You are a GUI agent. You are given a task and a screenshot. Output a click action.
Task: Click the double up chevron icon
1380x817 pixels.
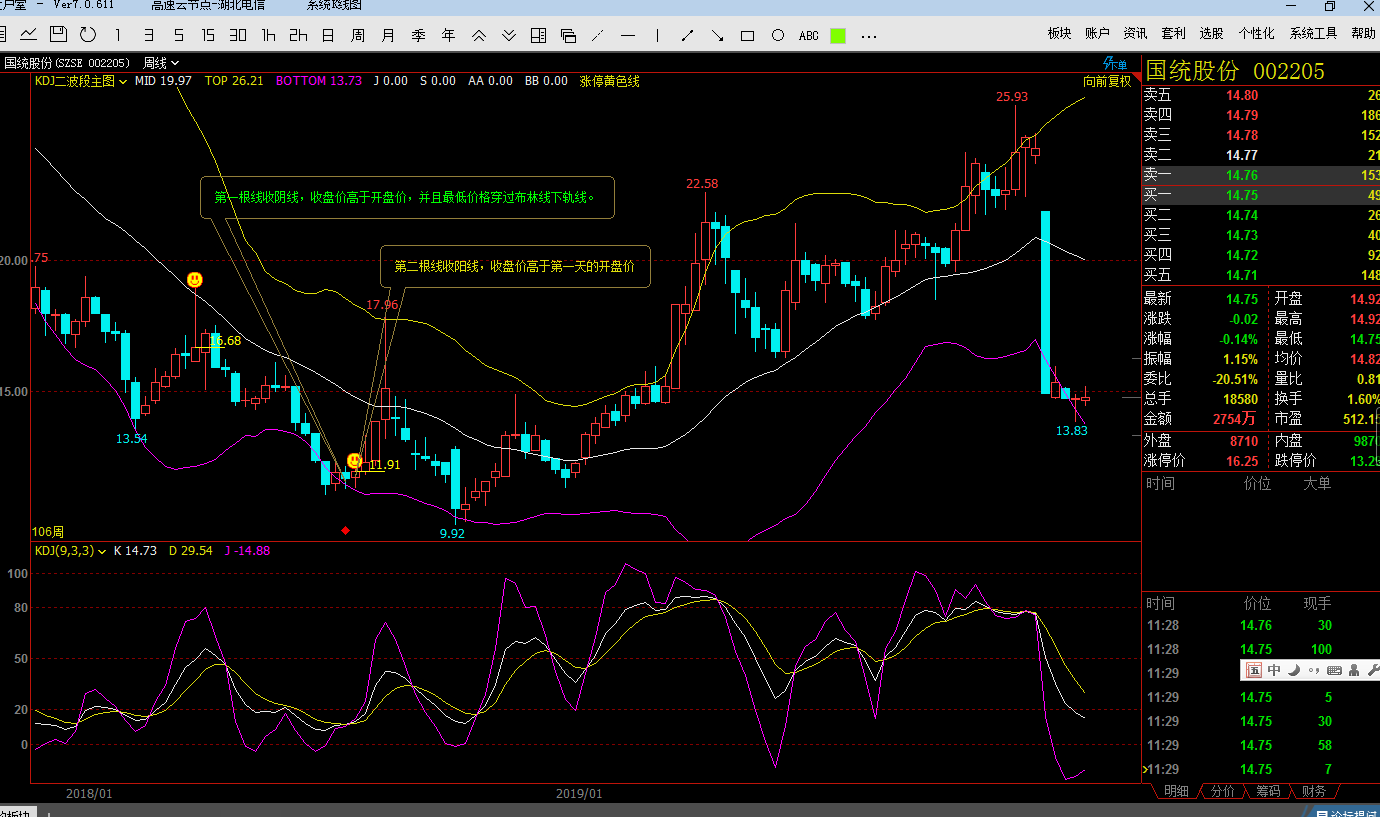(478, 36)
